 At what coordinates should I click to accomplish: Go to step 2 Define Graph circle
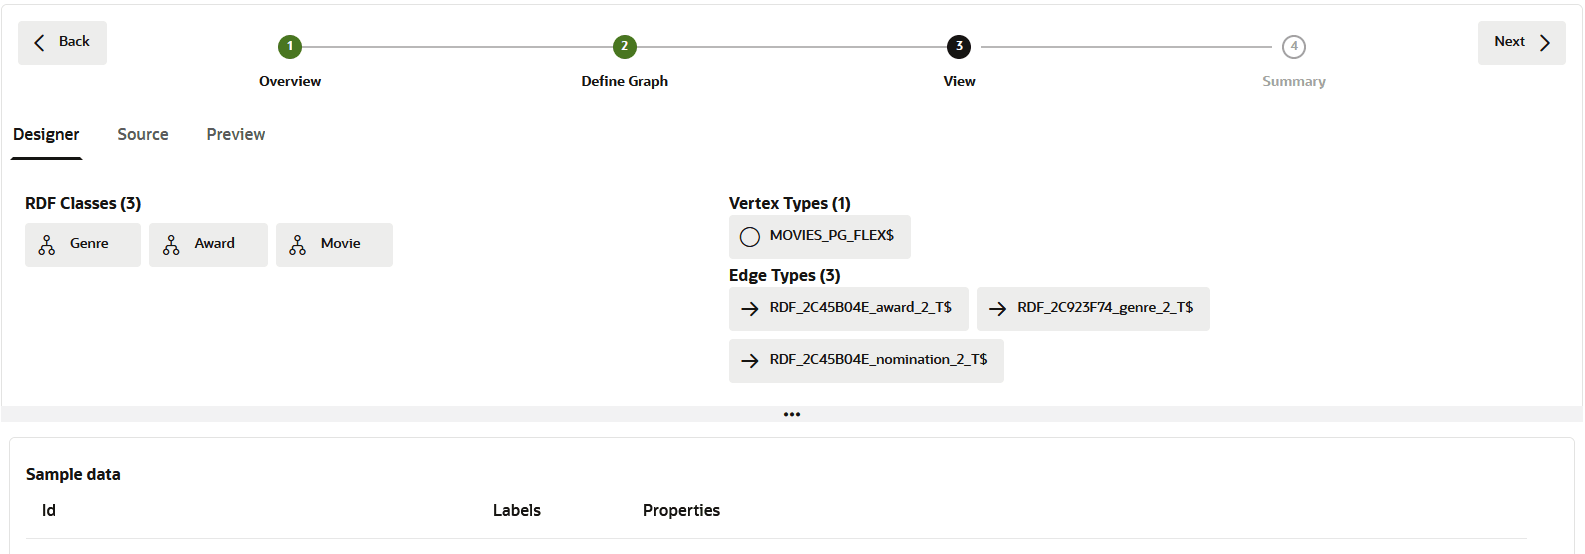(625, 46)
